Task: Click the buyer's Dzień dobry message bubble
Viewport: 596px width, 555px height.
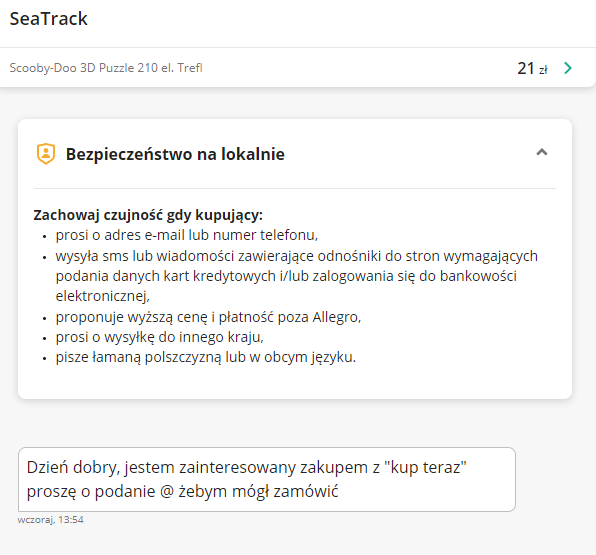Action: click(267, 479)
